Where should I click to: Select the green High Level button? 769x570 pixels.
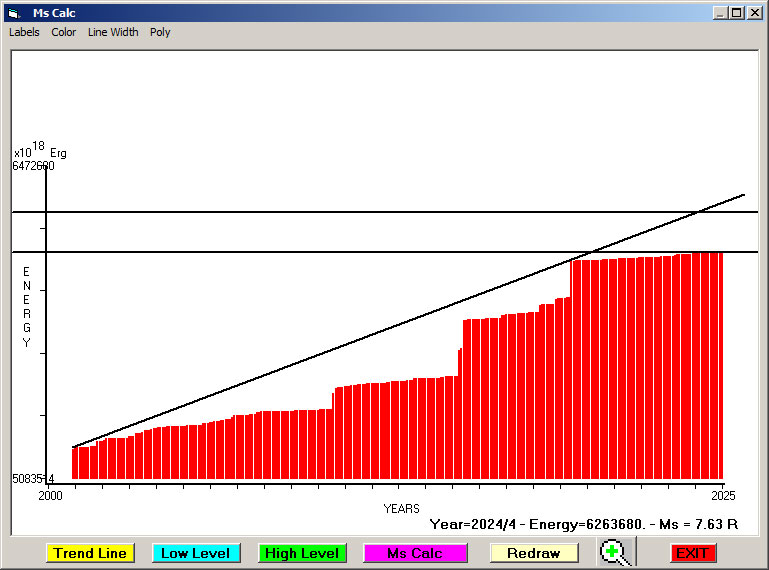pyautogui.click(x=301, y=553)
